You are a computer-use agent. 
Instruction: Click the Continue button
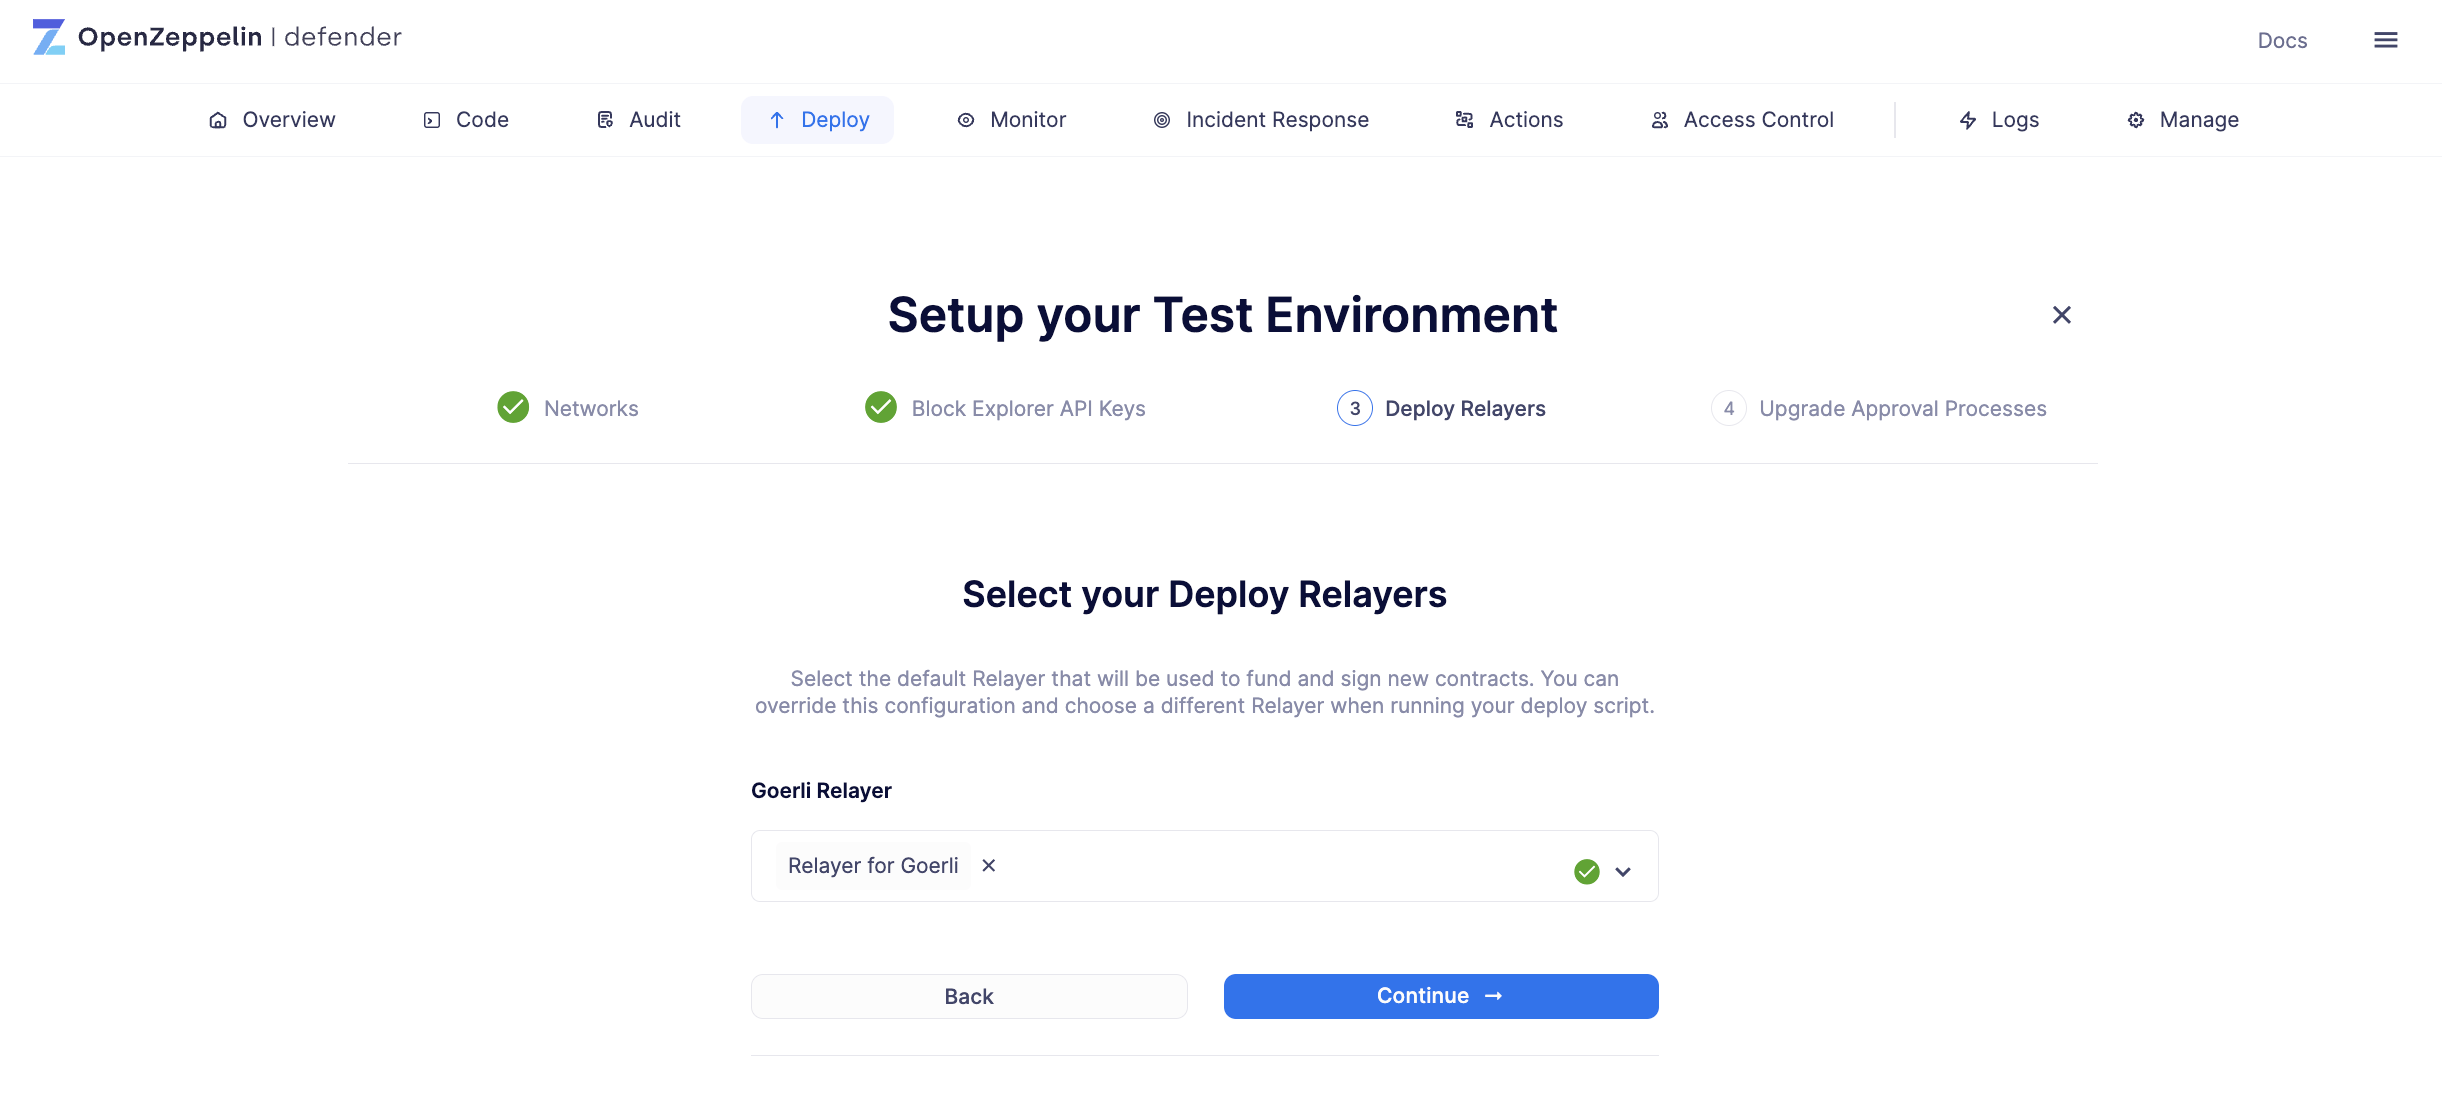[1441, 996]
